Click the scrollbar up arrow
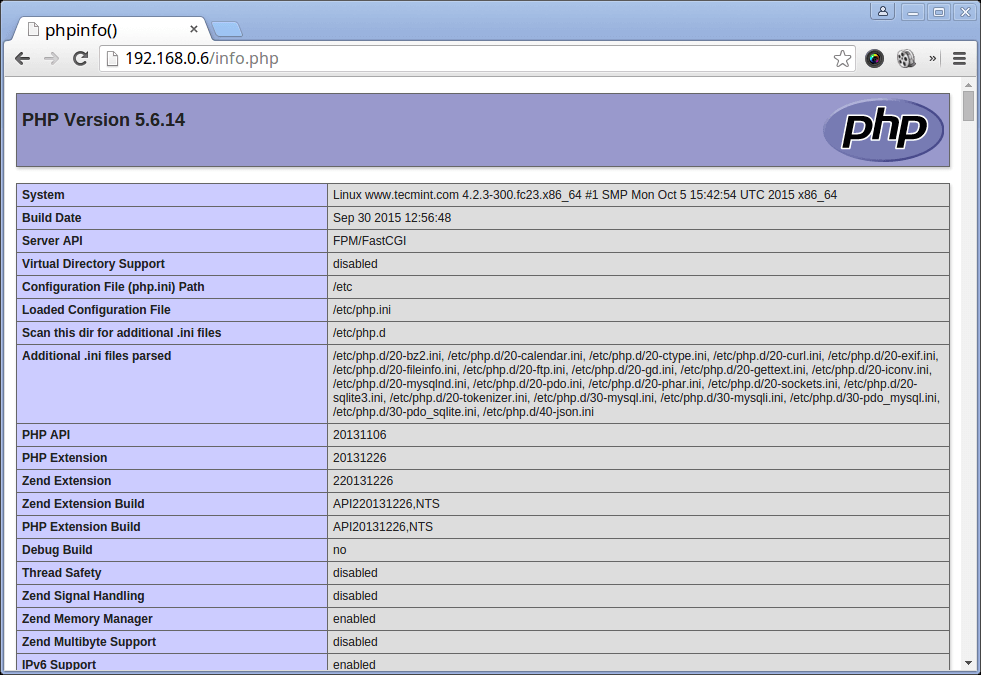Image resolution: width=981 pixels, height=675 pixels. pos(968,82)
